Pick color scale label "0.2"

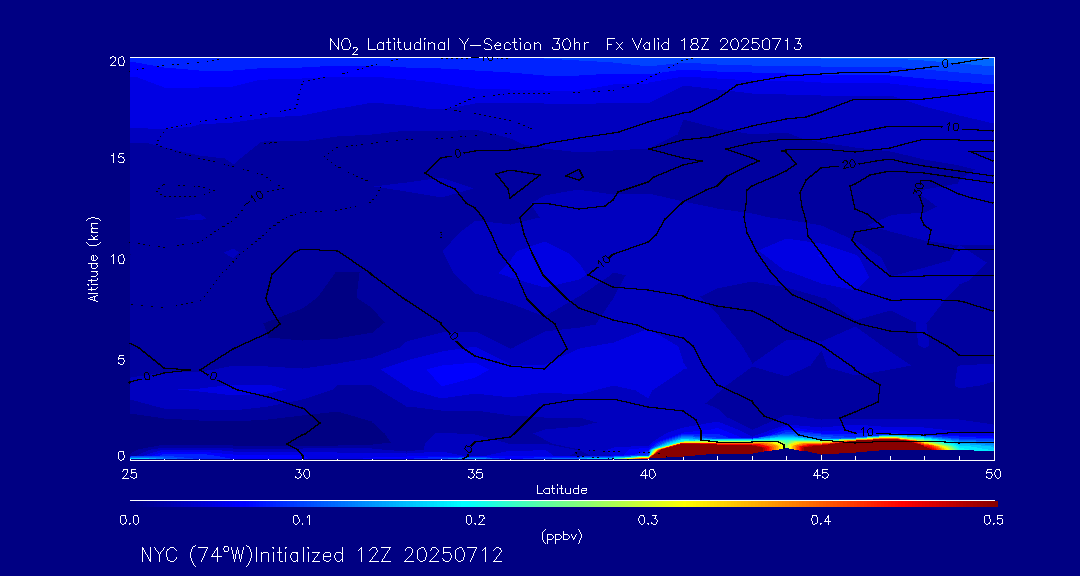tap(475, 521)
